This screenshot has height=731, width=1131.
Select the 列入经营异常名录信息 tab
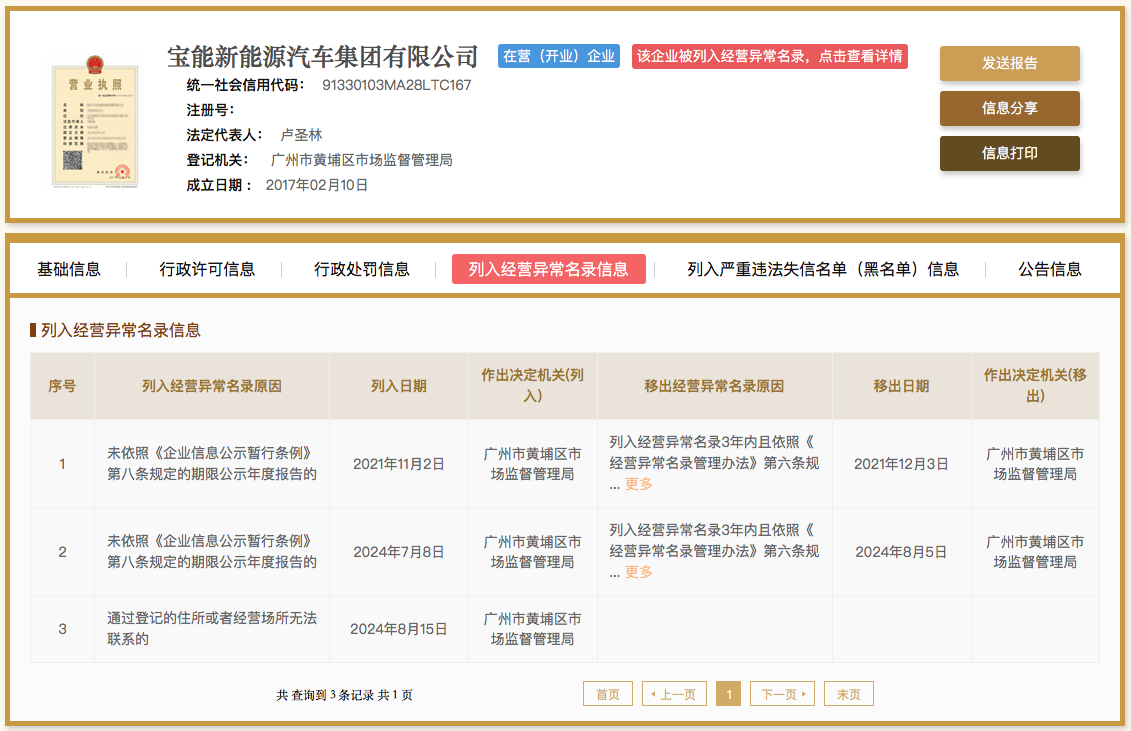(x=548, y=269)
